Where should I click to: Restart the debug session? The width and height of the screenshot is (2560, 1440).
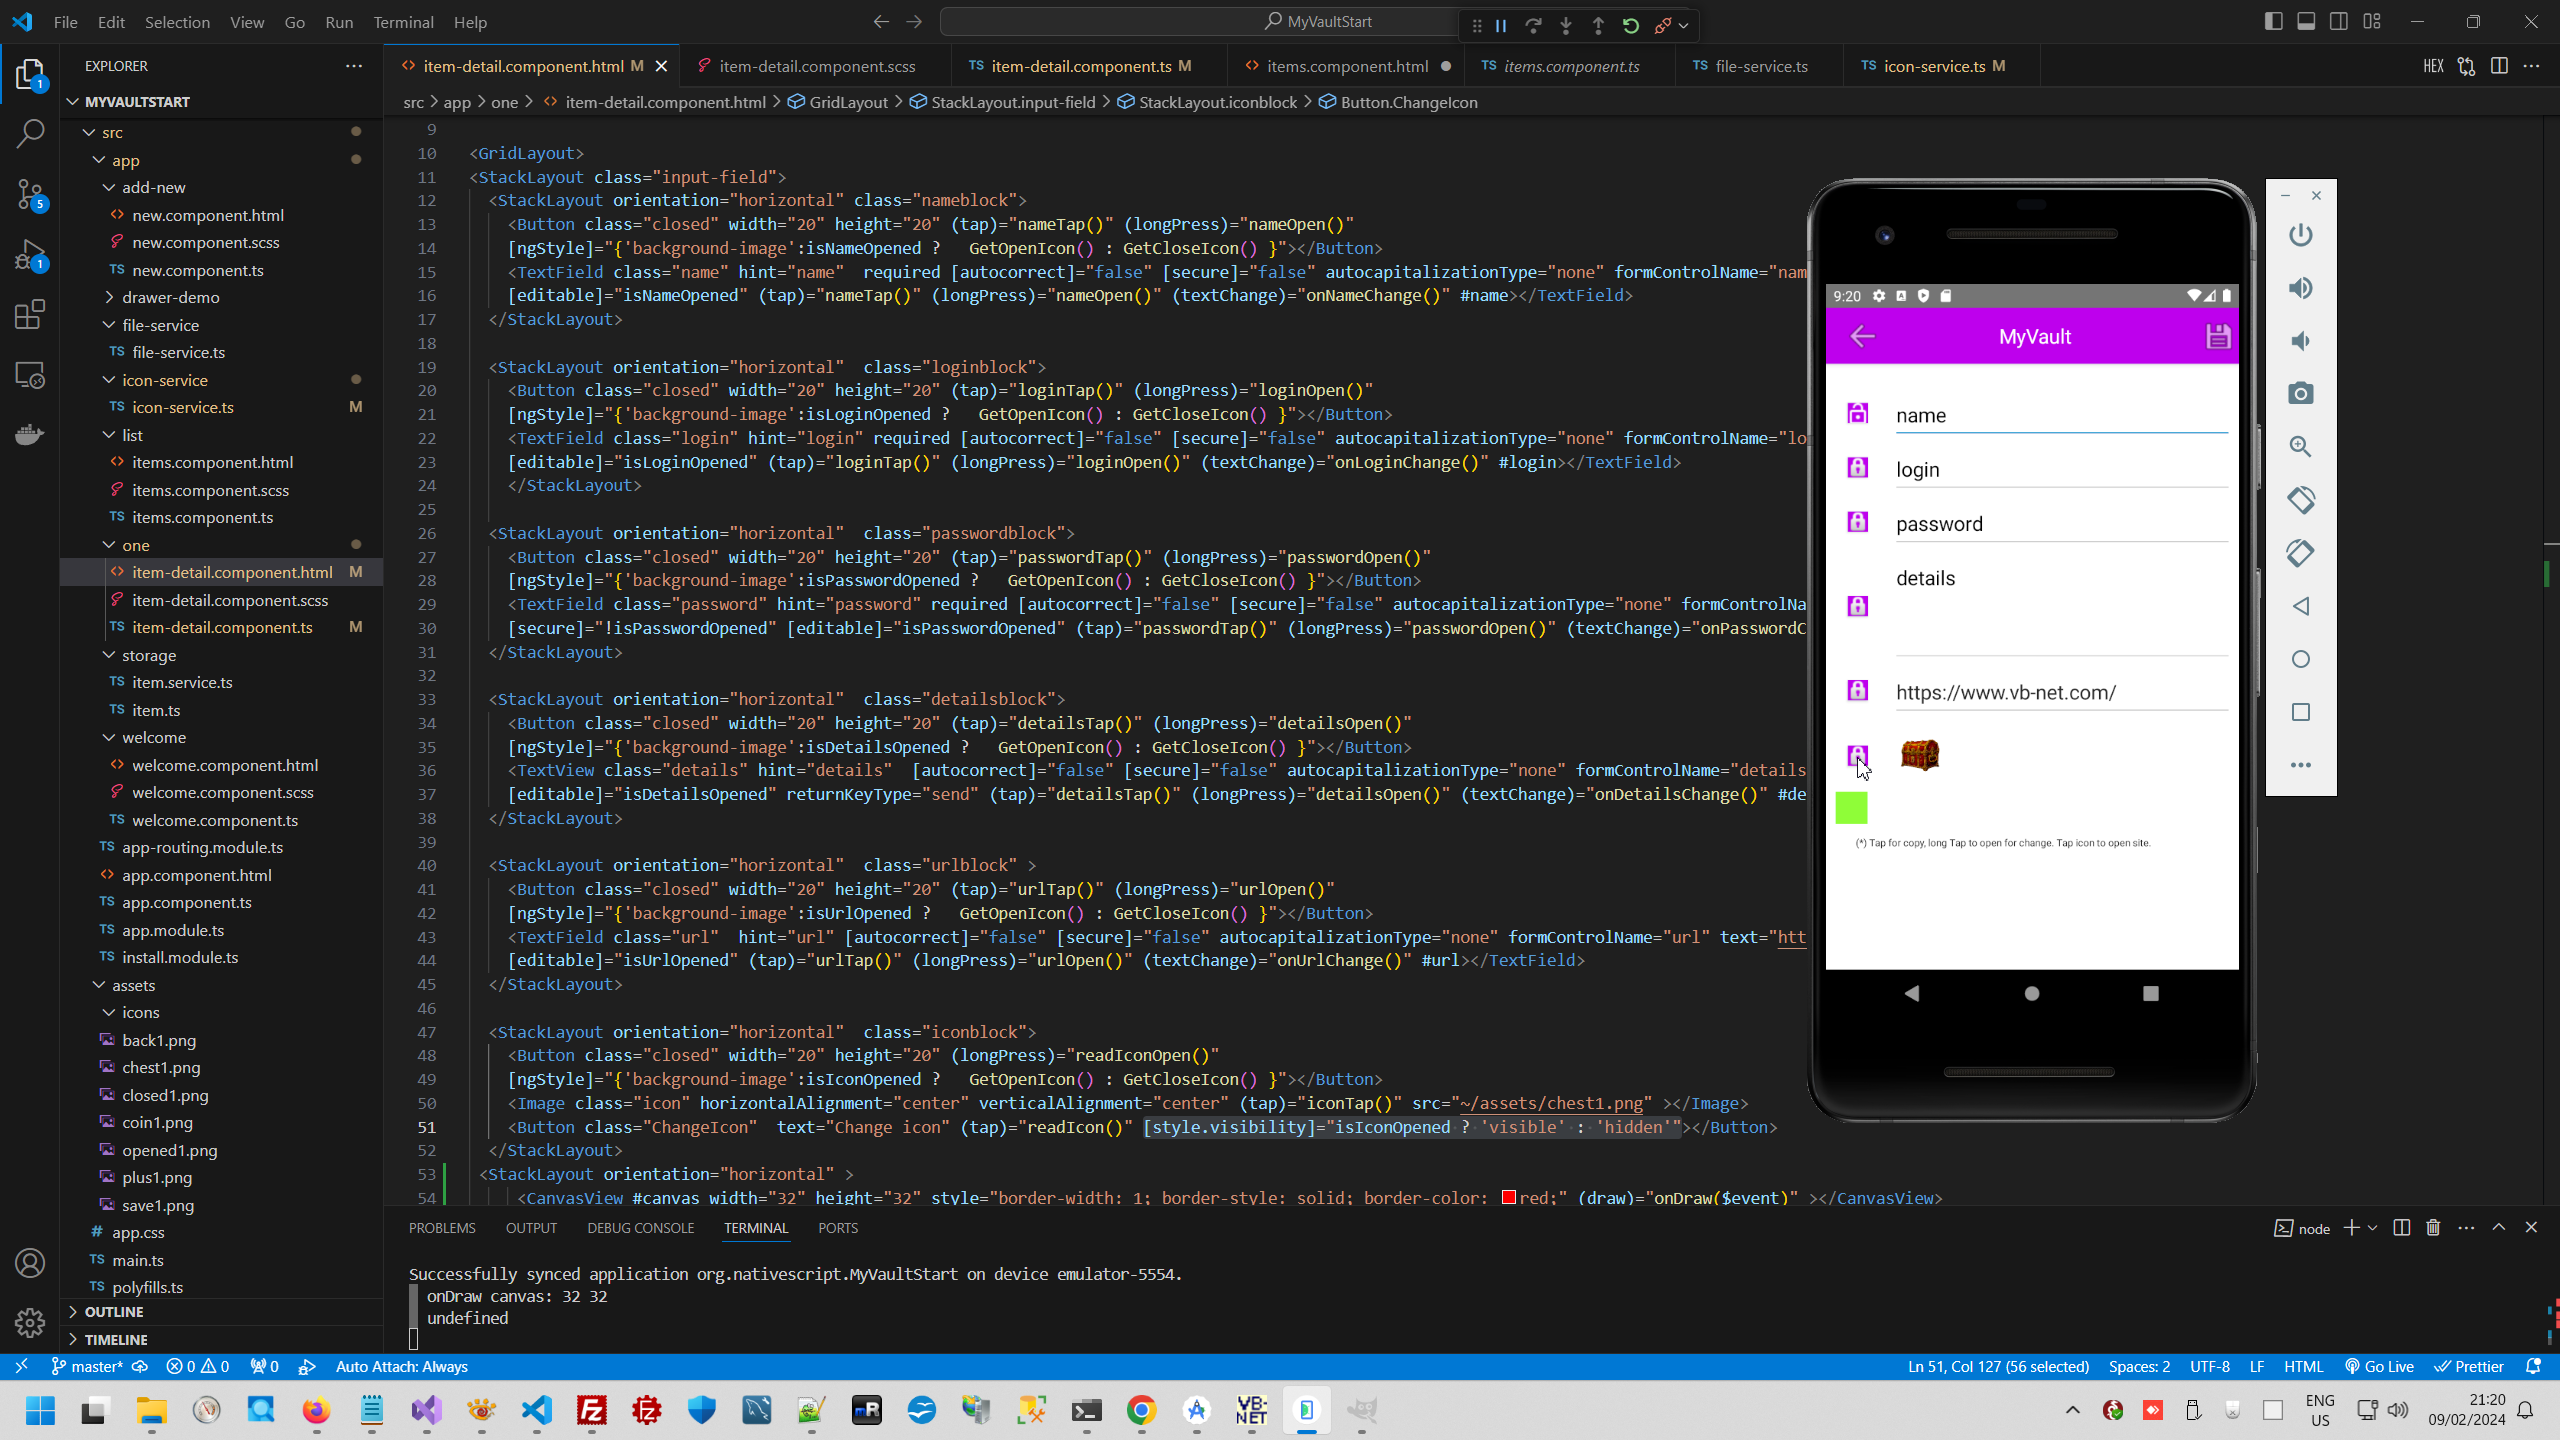click(1630, 26)
